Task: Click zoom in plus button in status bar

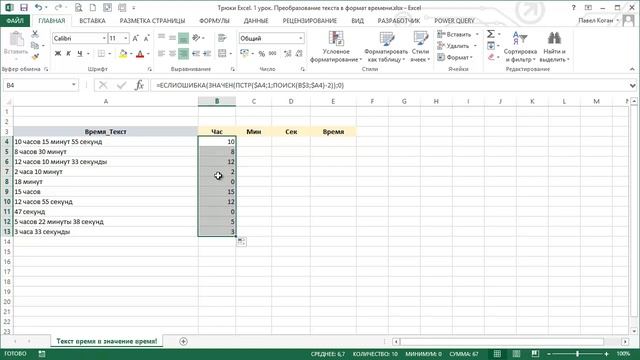Action: coord(607,354)
